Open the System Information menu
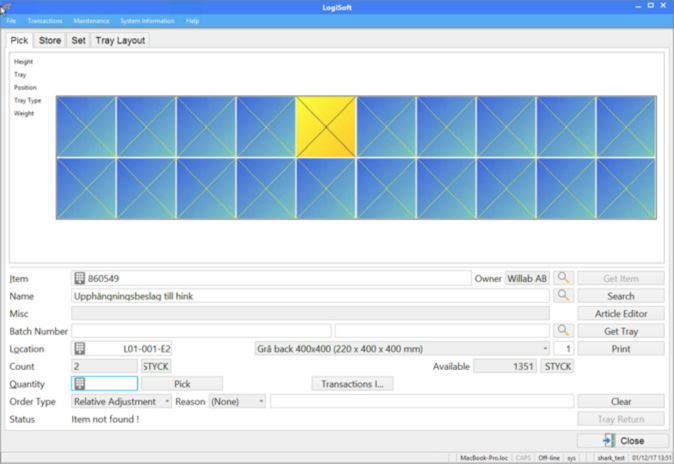Image resolution: width=674 pixels, height=464 pixels. 147,21
